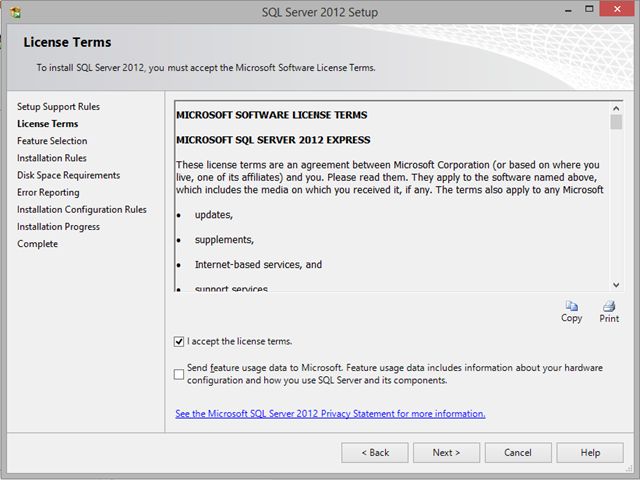
Task: Open Help for this setup page
Action: [590, 453]
